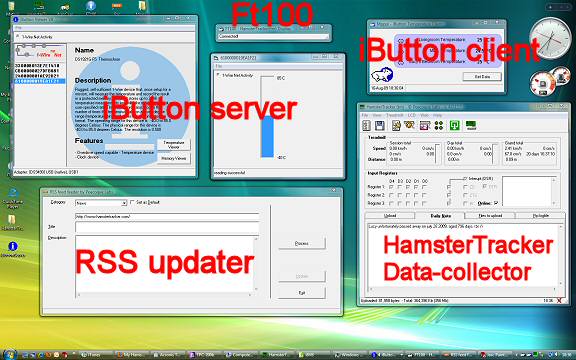Open File menu in iButton Viewer window

click(x=18, y=28)
